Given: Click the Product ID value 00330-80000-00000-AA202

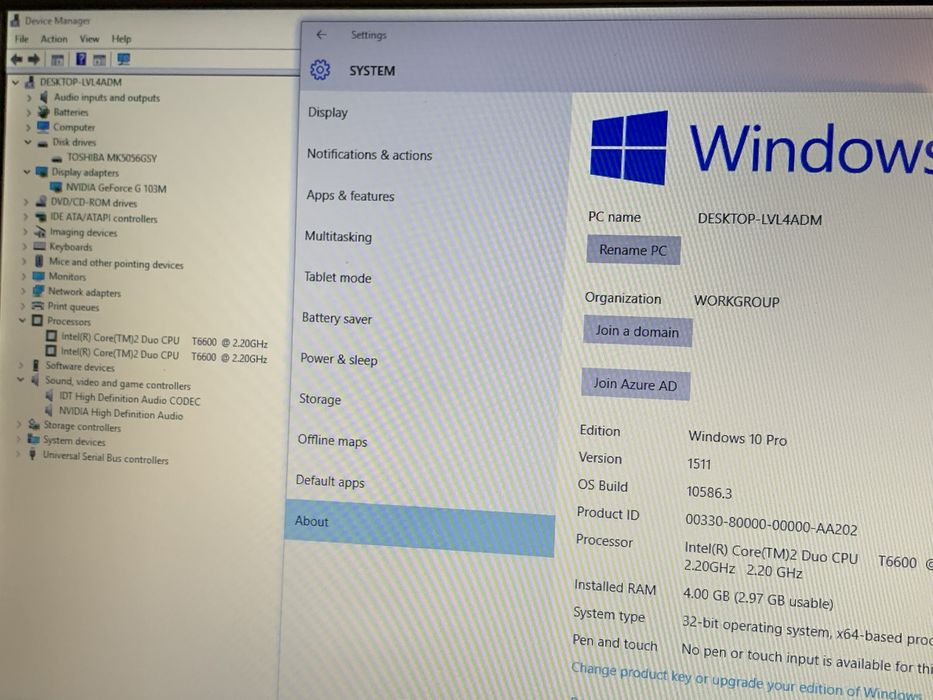Looking at the screenshot, I should pos(771,524).
